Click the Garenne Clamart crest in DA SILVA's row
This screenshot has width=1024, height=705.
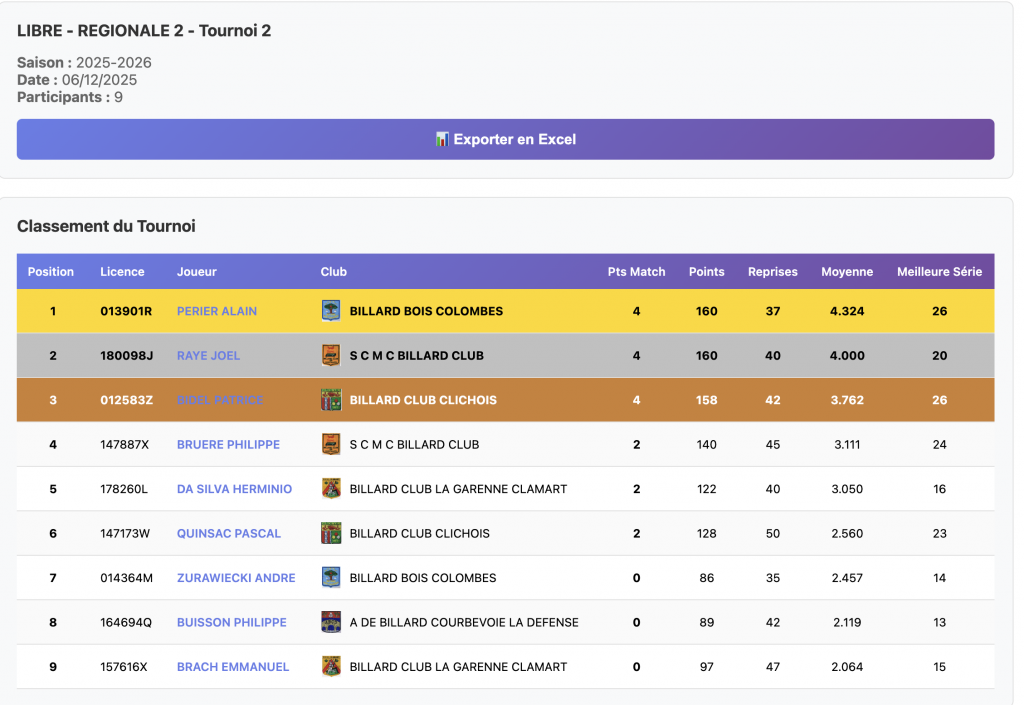(x=331, y=489)
